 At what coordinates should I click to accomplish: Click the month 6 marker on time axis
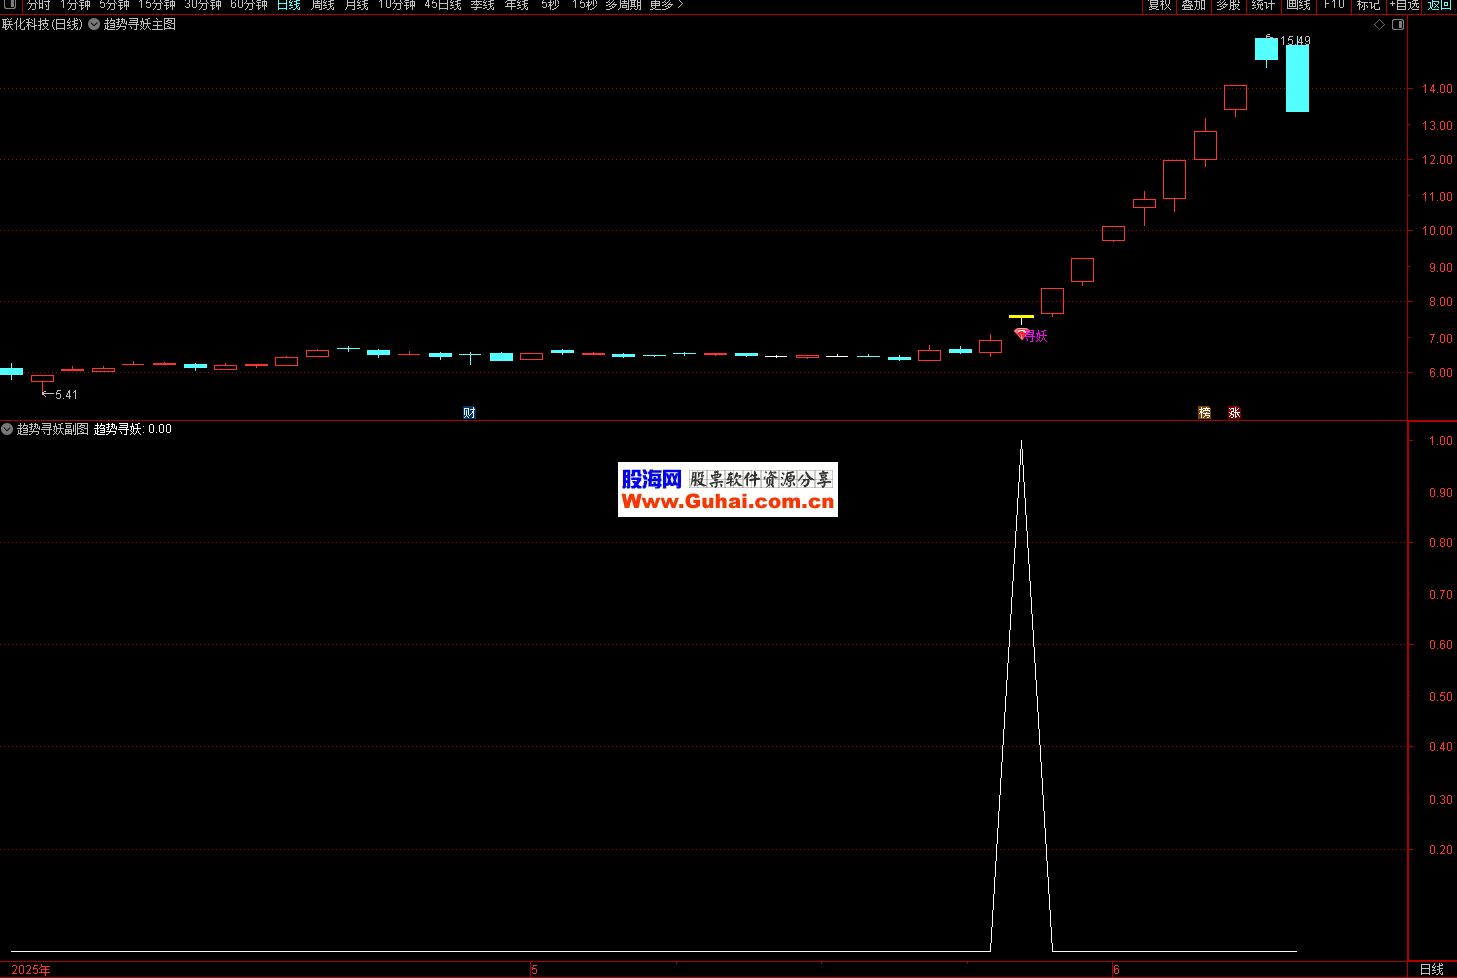[1116, 970]
